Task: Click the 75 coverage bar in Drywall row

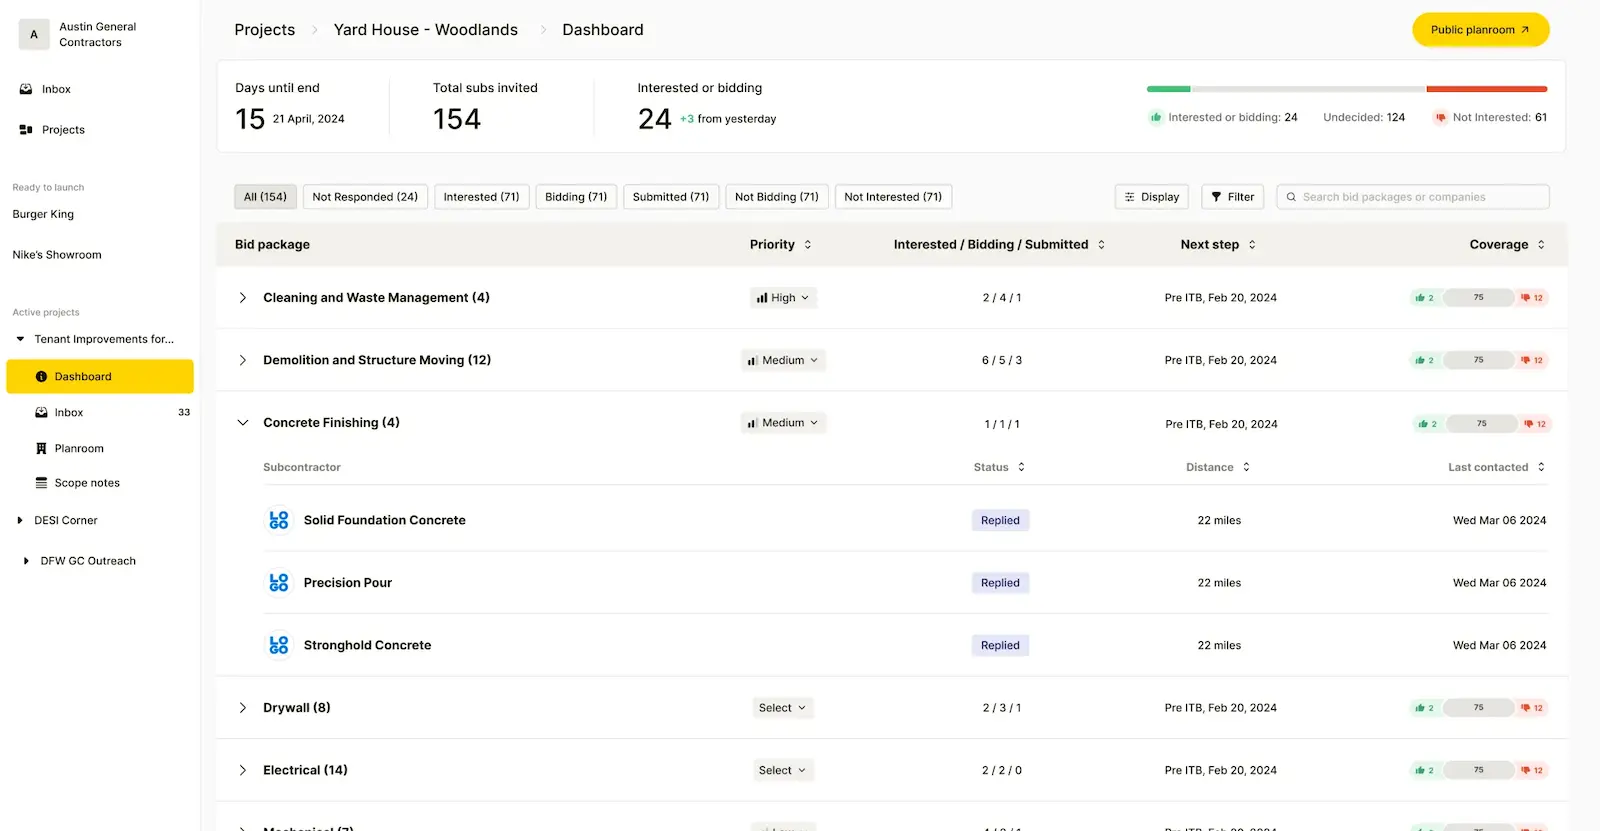Action: tap(1479, 708)
